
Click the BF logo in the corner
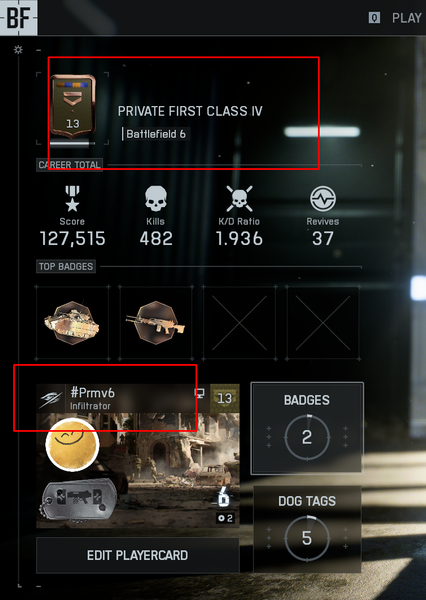[18, 18]
